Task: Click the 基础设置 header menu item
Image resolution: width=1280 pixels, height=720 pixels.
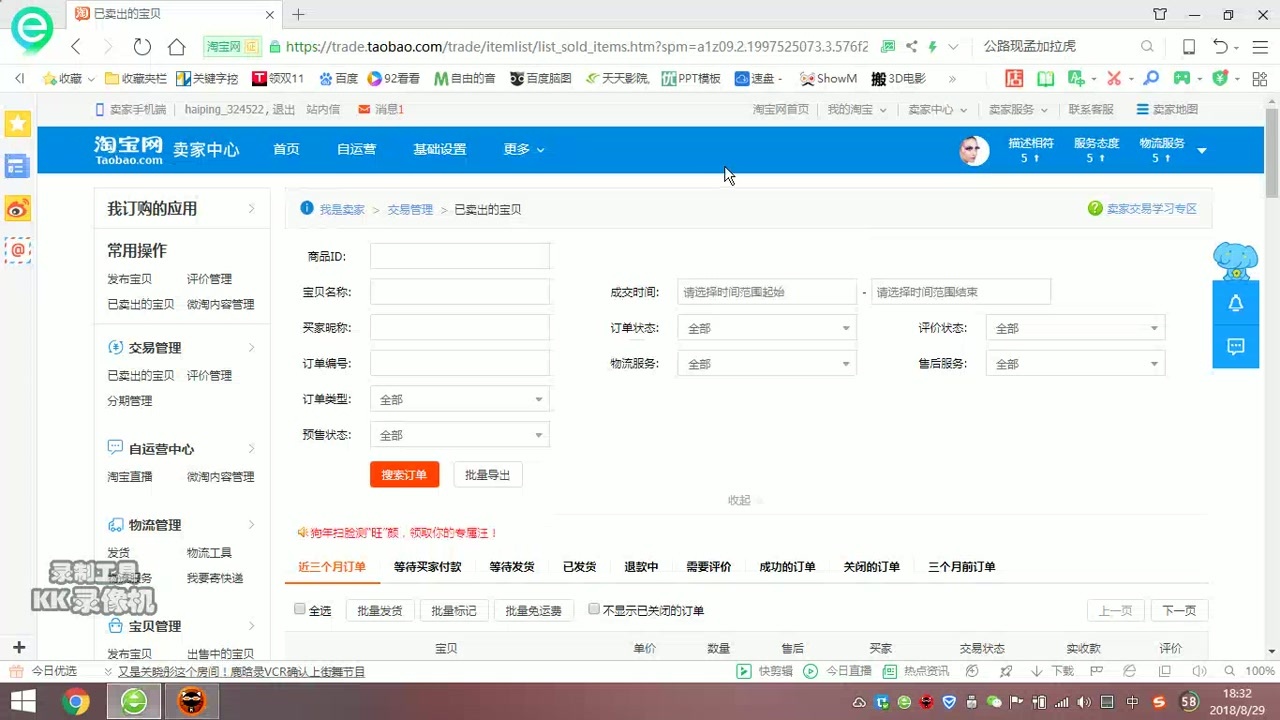Action: click(x=440, y=149)
